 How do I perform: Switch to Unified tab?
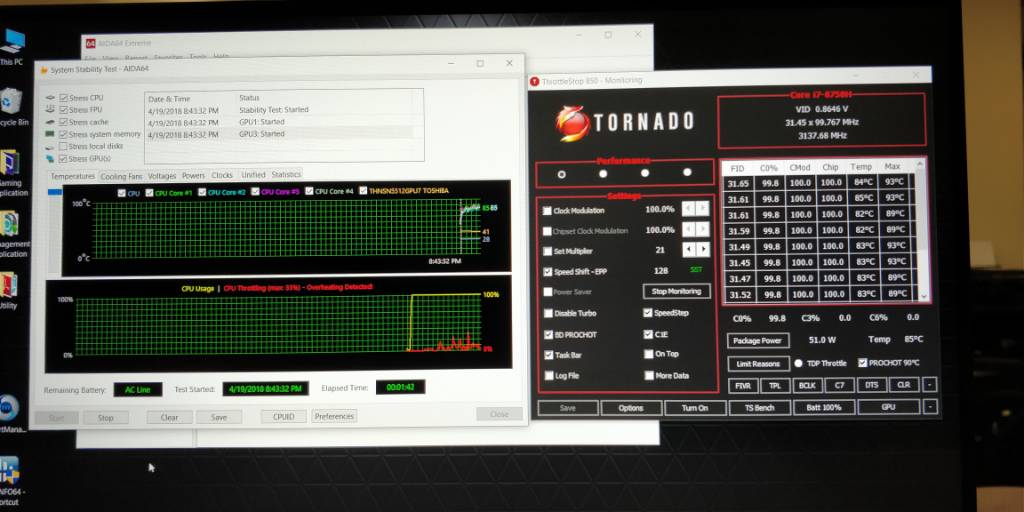pyautogui.click(x=253, y=175)
